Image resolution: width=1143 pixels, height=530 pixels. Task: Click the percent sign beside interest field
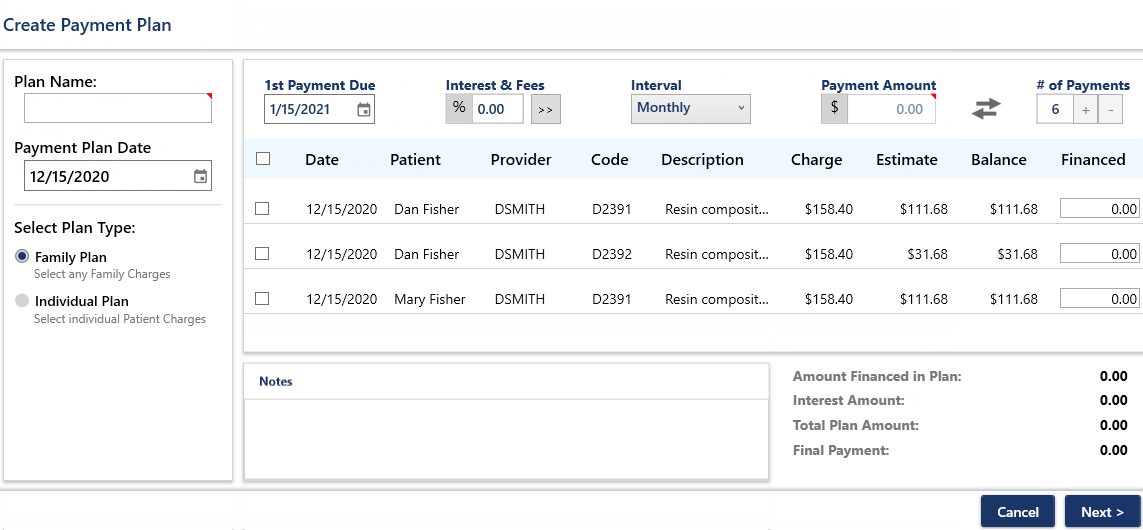(x=459, y=109)
